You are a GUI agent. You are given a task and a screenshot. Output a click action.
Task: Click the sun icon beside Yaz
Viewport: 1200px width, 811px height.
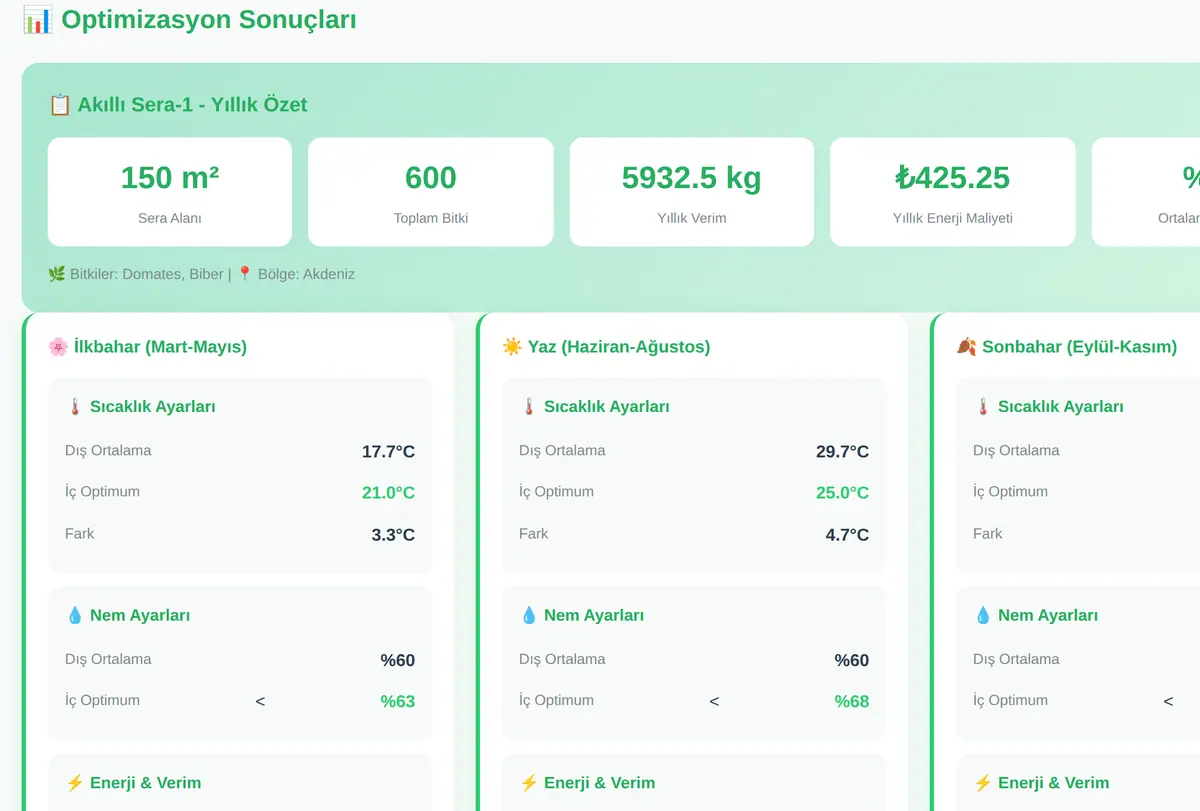point(512,347)
